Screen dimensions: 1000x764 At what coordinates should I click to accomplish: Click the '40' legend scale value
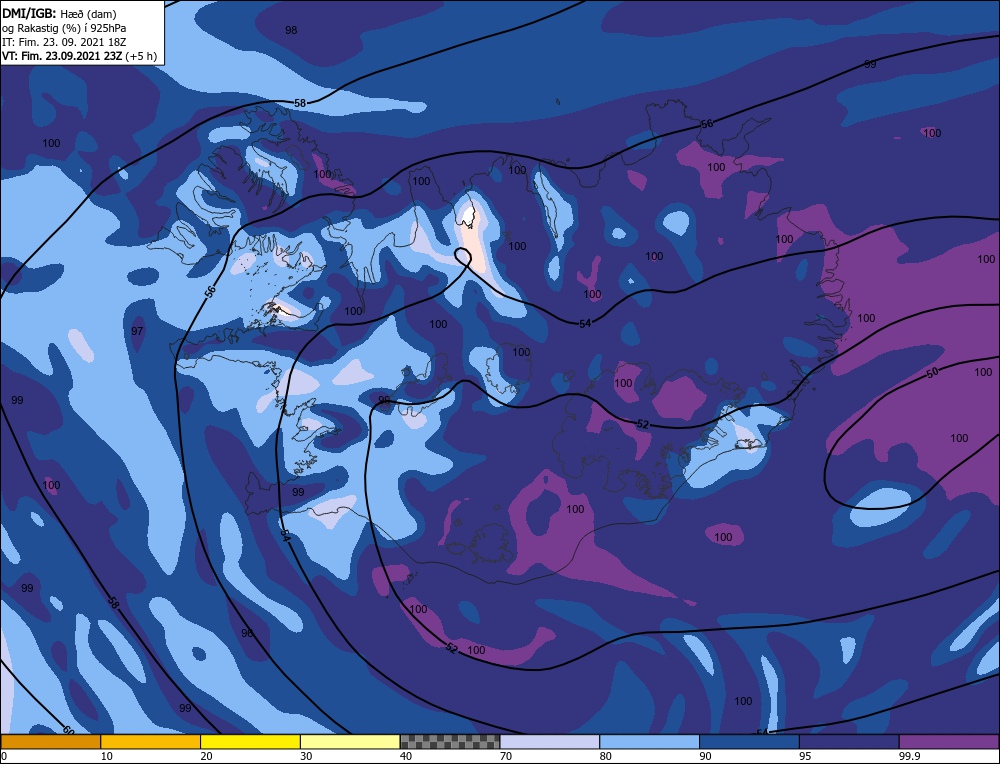pos(406,756)
